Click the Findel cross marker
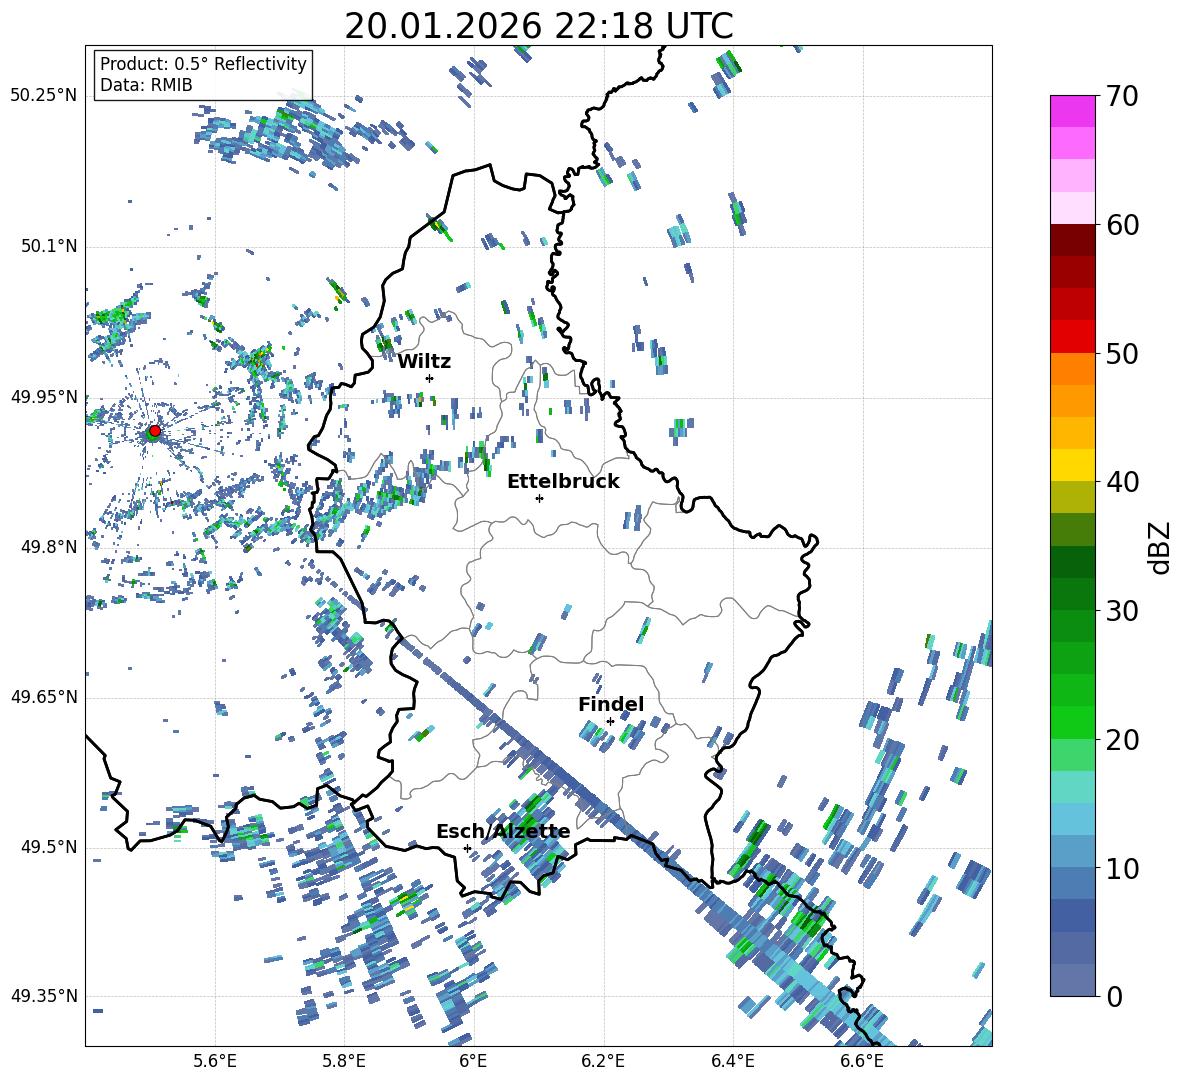 [x=610, y=722]
